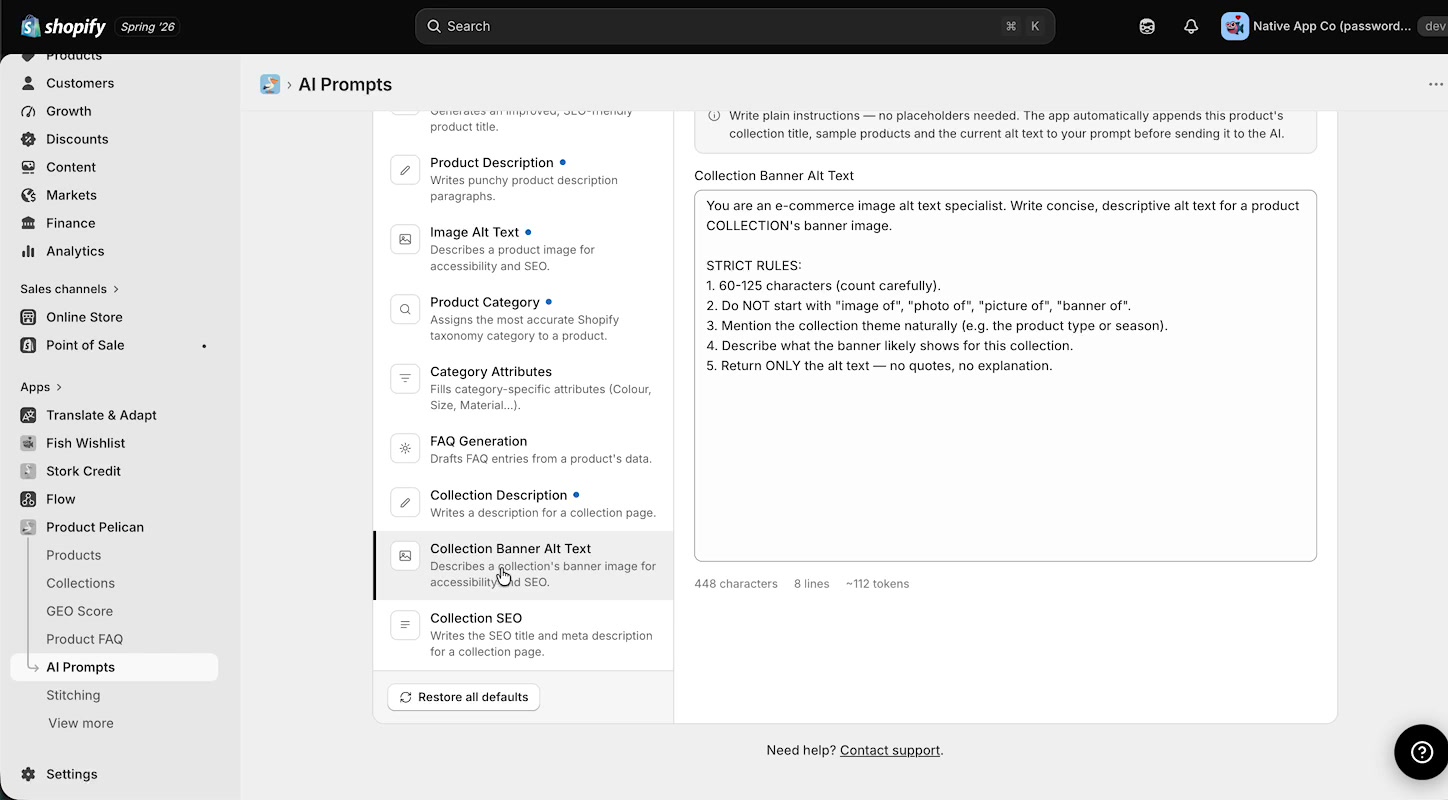Screen dimensions: 1448x800
Task: Click the Fish Wishlist app icon
Action: (x=28, y=443)
